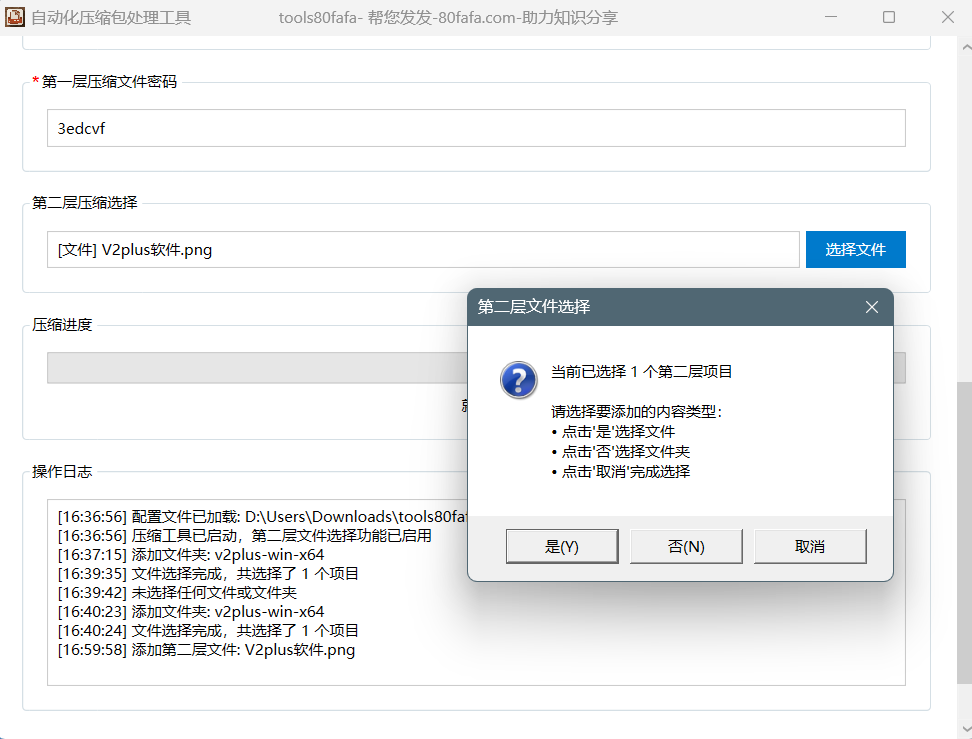Minimize the main tool window
The image size is (972, 739).
[x=830, y=17]
